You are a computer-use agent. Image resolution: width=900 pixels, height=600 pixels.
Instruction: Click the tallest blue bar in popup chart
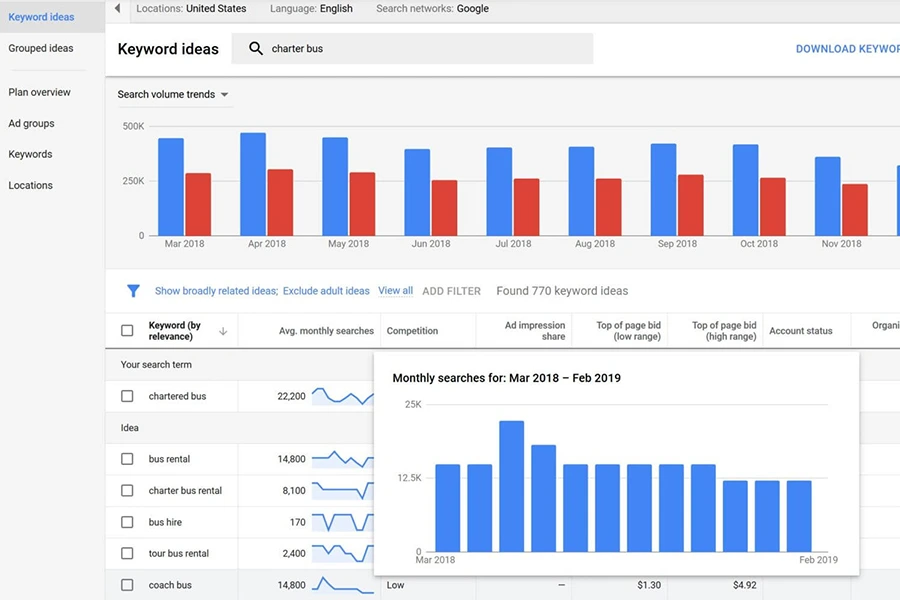(511, 486)
